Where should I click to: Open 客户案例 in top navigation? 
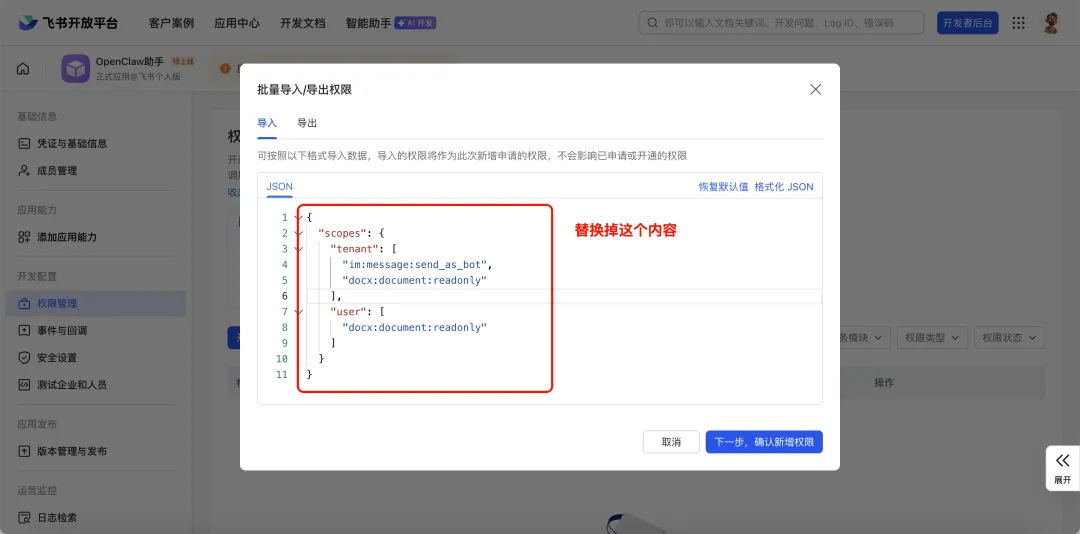point(172,23)
